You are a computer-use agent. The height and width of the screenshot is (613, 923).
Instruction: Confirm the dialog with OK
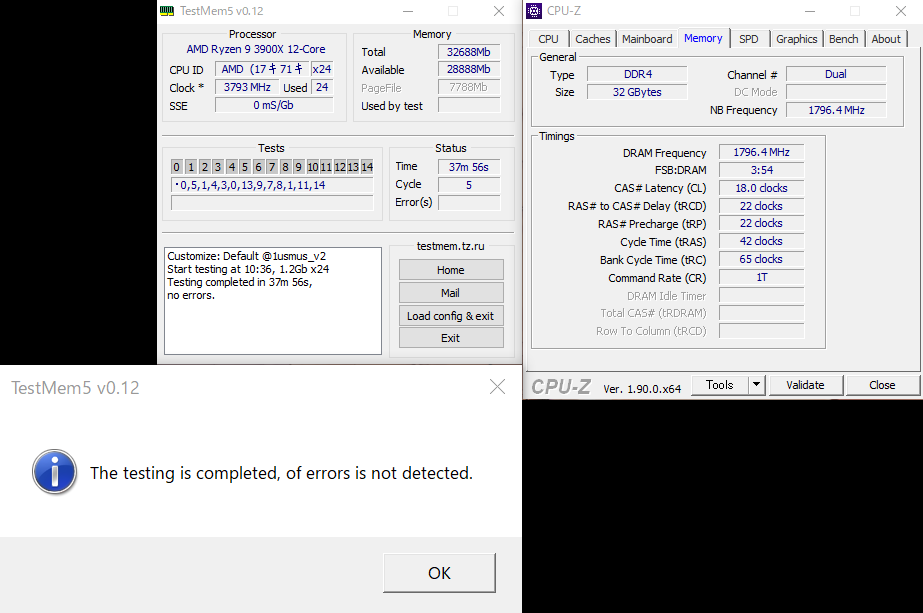[439, 572]
